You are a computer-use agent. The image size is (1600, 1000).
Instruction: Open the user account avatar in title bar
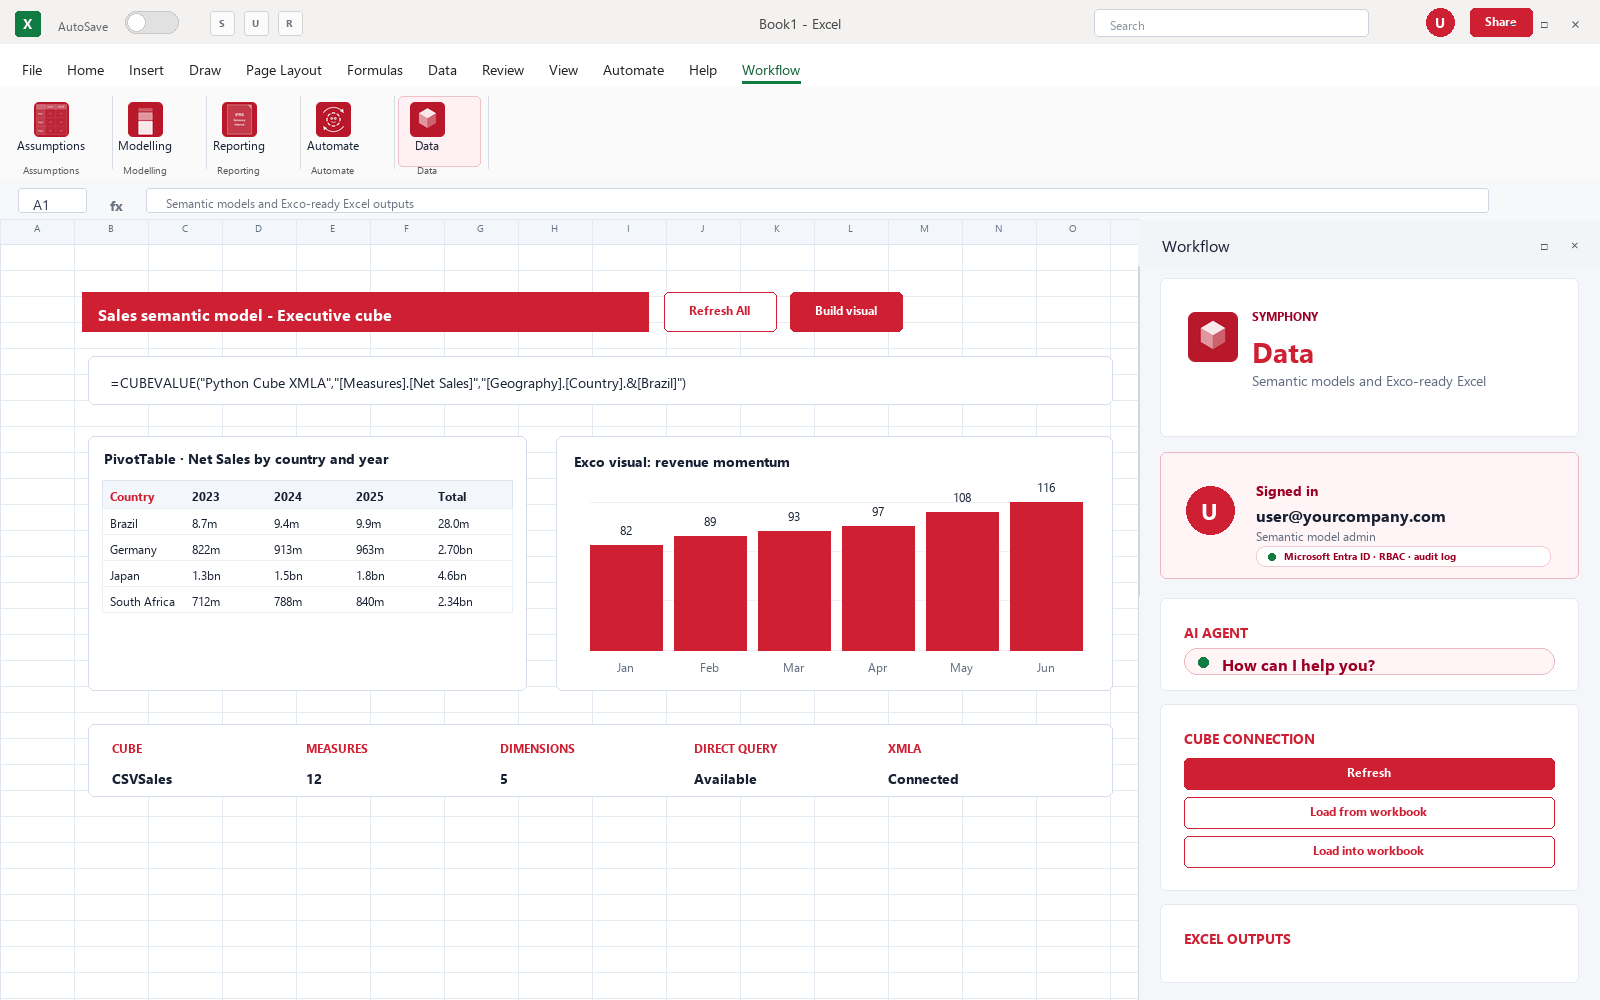[x=1440, y=23]
